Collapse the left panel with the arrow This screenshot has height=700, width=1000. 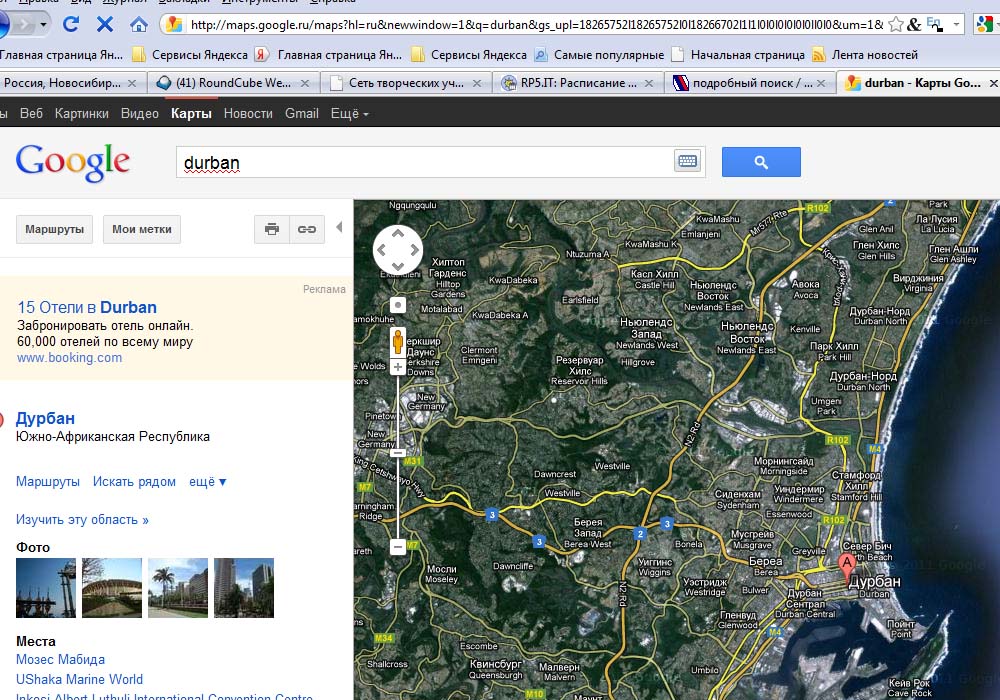[x=339, y=227]
